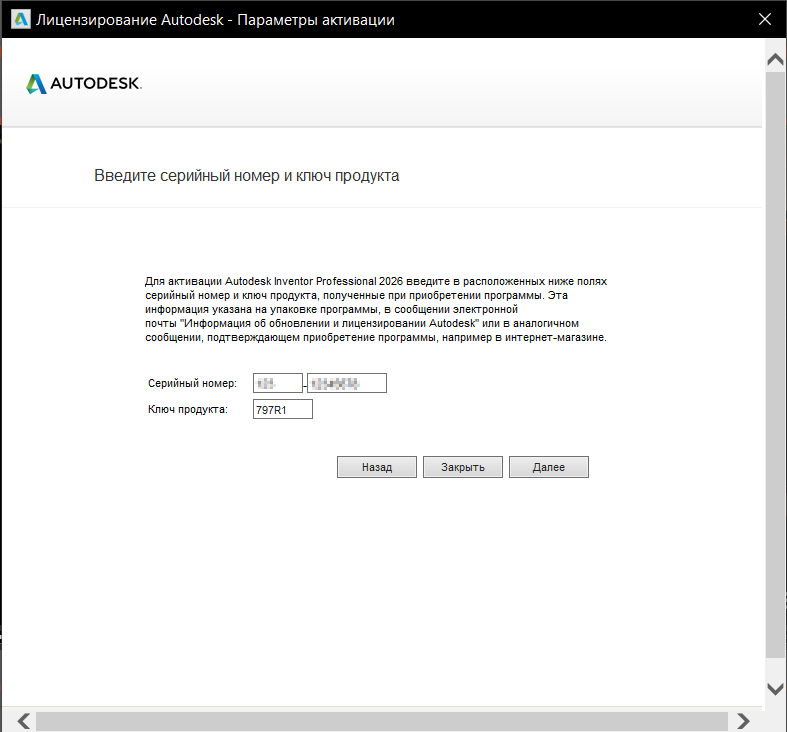Click the Autodesk icon in the title bar
The width and height of the screenshot is (787, 732).
[x=19, y=20]
